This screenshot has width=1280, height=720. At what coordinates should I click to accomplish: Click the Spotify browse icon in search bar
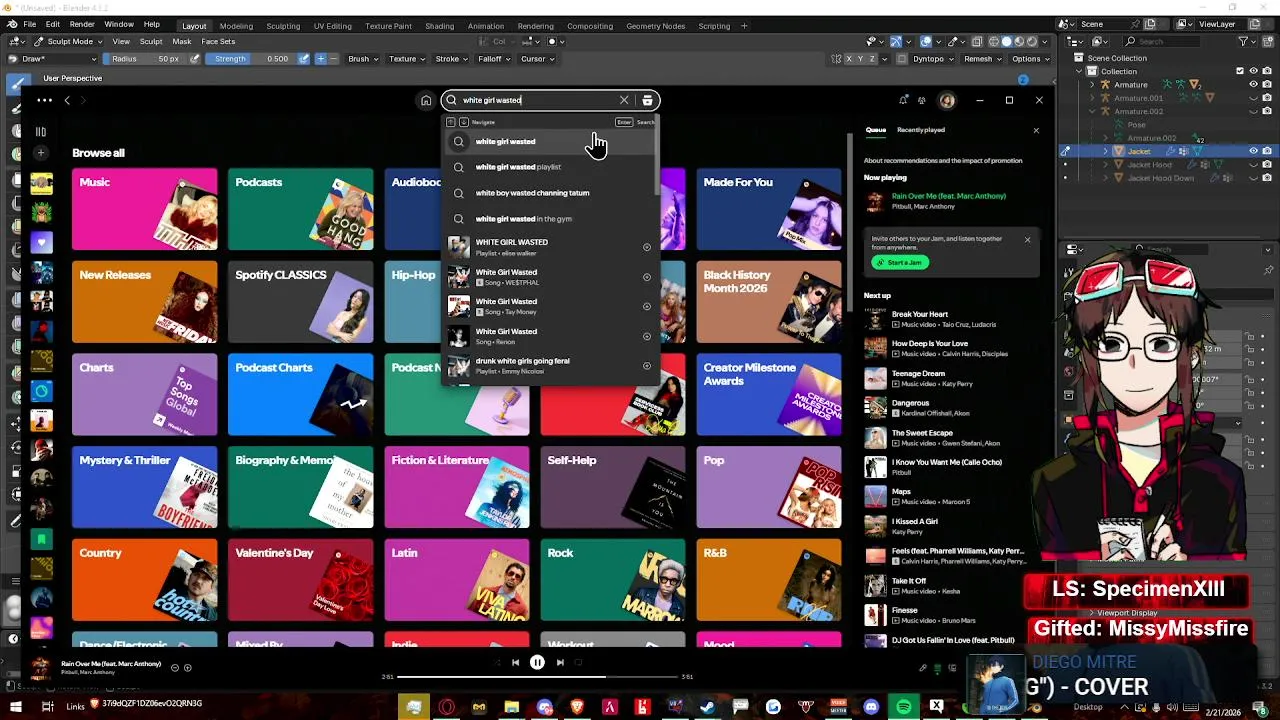tap(648, 100)
